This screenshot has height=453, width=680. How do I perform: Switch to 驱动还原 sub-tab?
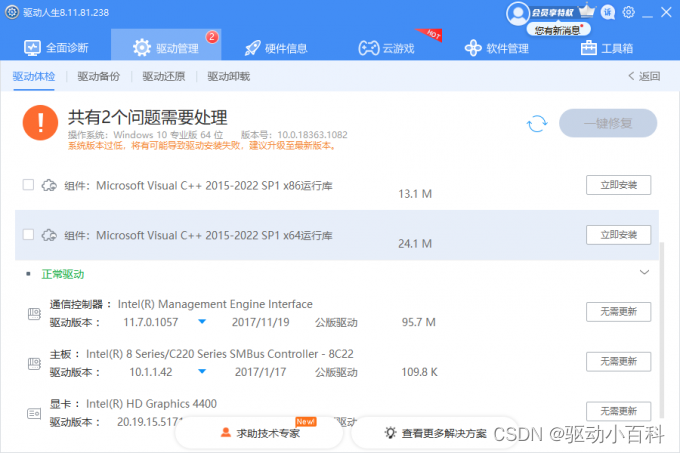(x=163, y=76)
